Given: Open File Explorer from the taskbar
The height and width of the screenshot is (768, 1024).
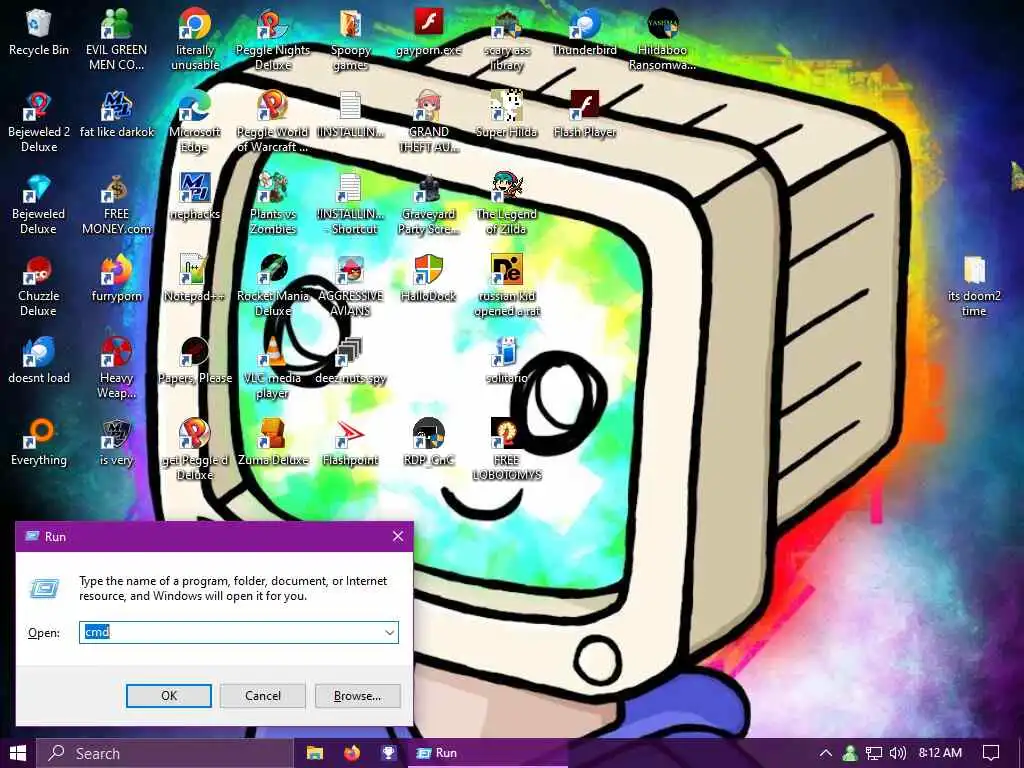Looking at the screenshot, I should [315, 753].
